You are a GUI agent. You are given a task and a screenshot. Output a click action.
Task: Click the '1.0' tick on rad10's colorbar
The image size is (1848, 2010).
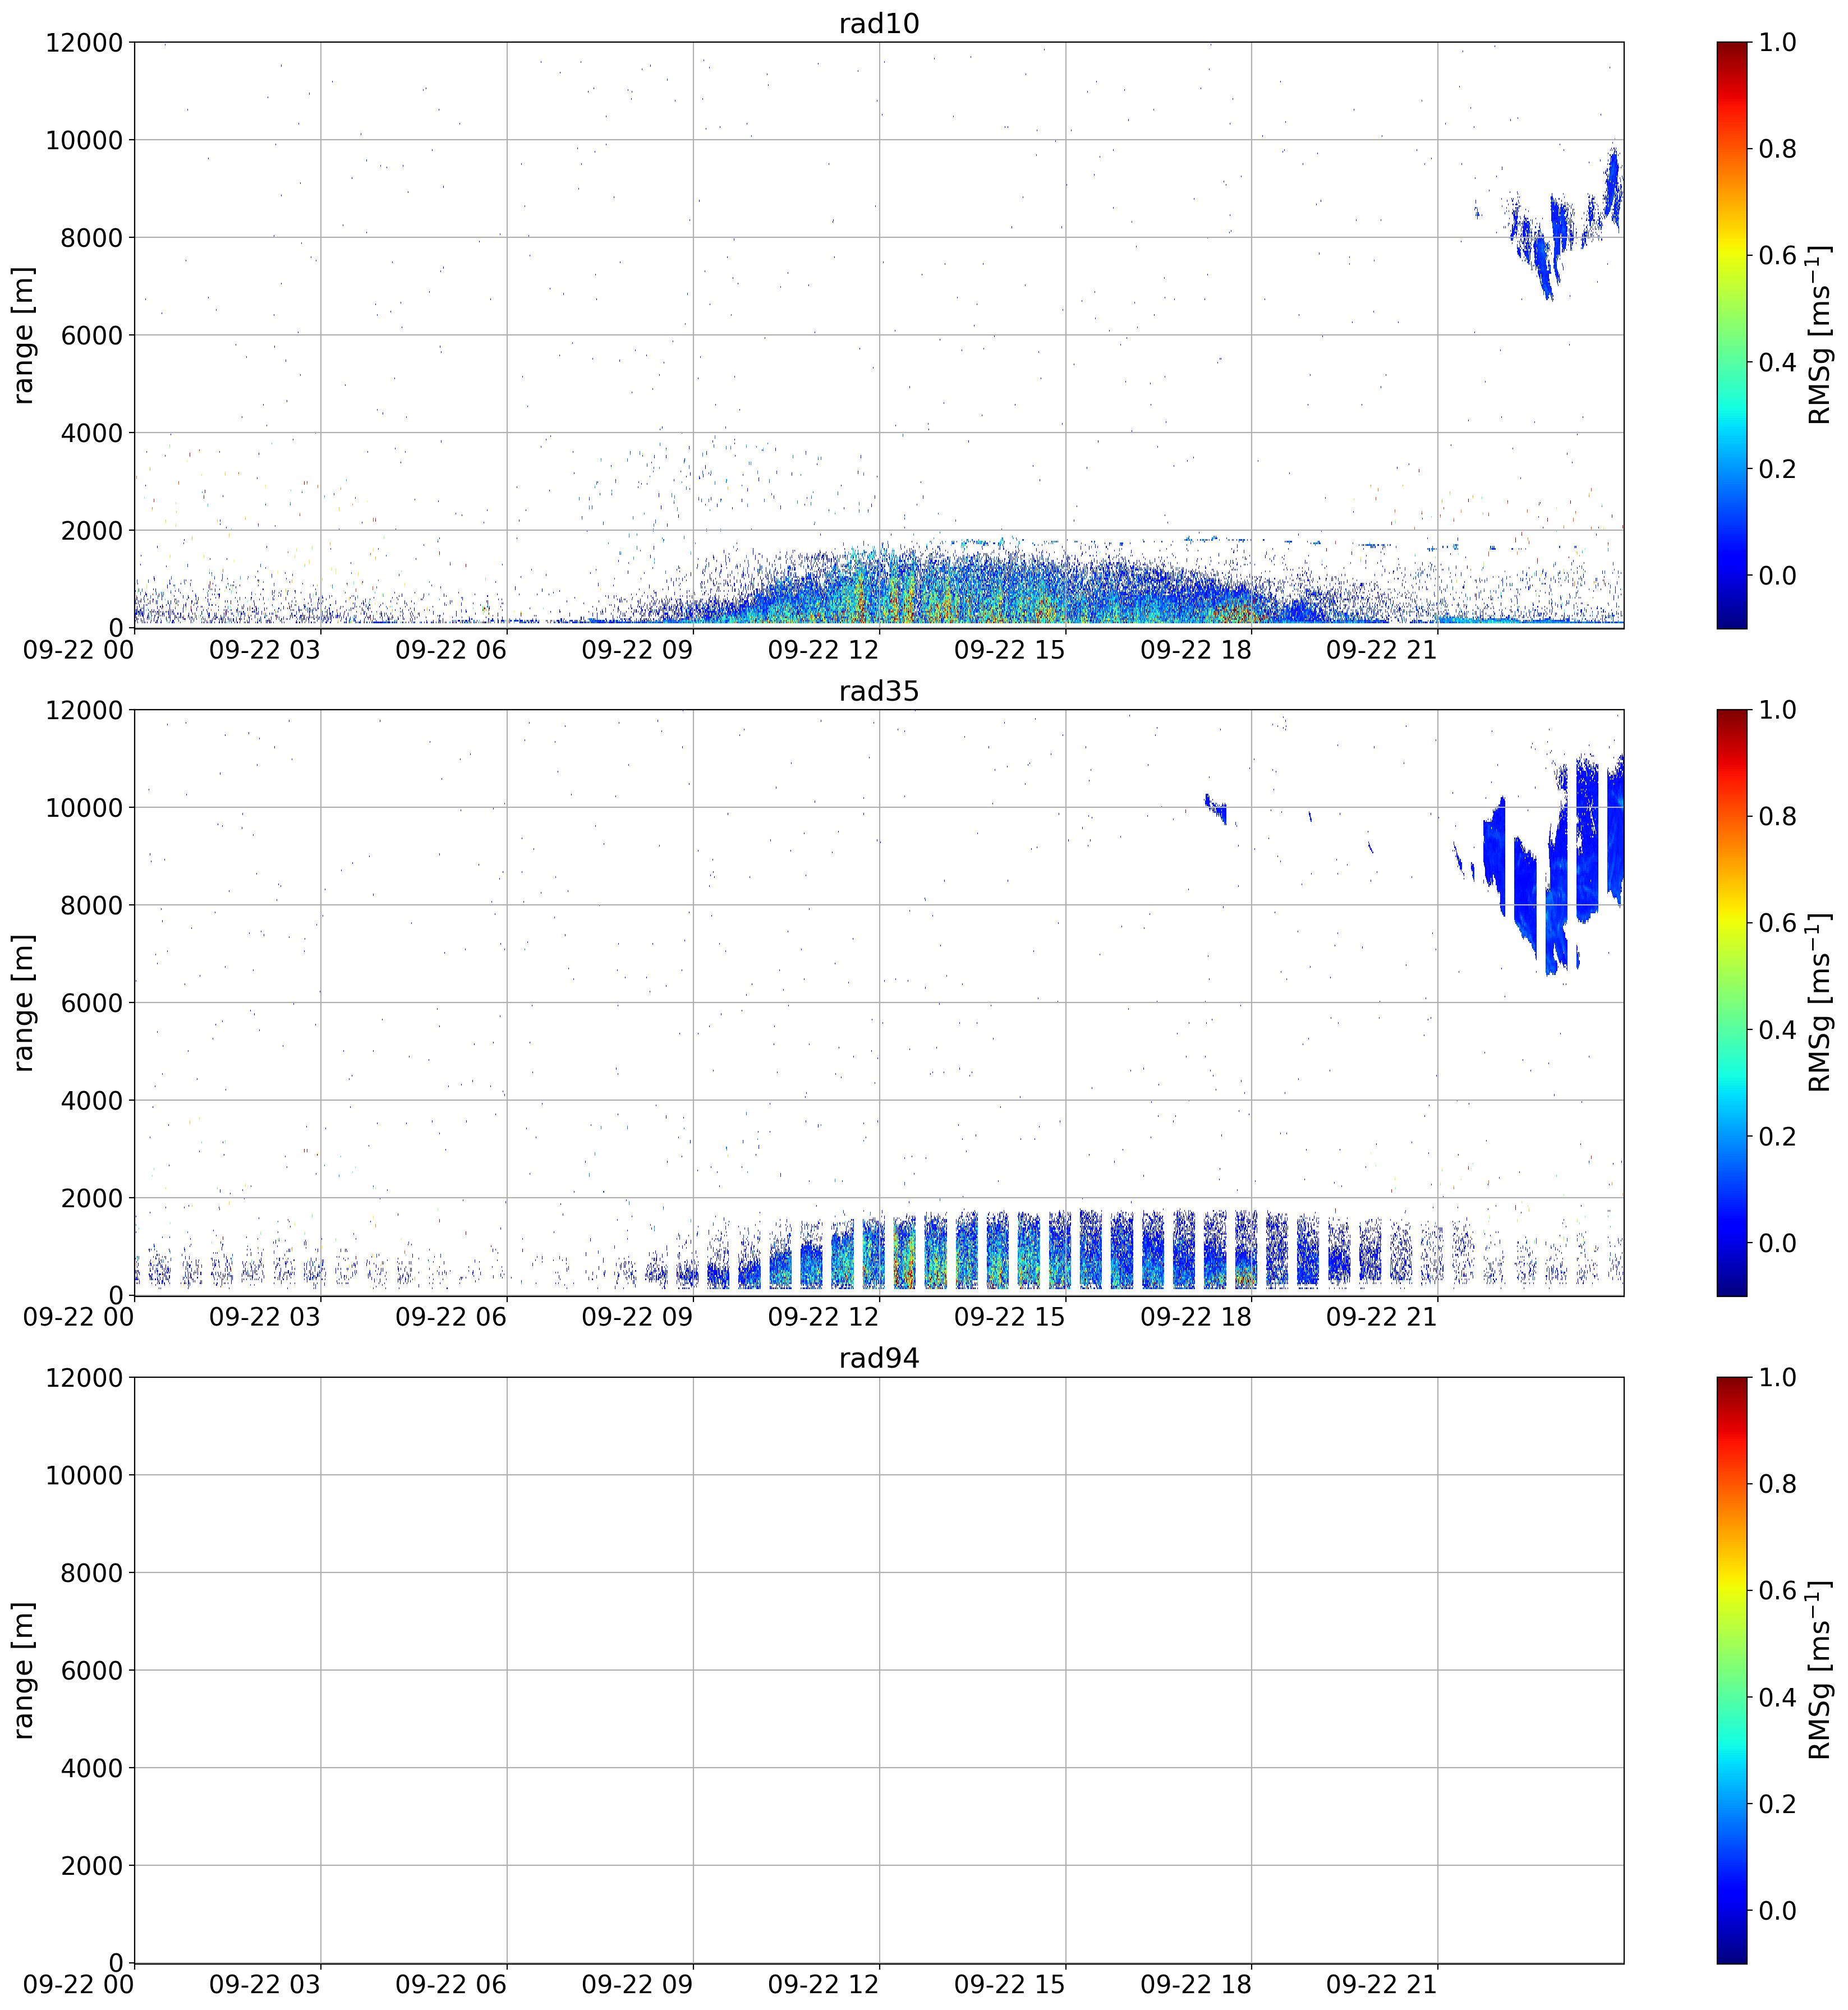(1778, 43)
